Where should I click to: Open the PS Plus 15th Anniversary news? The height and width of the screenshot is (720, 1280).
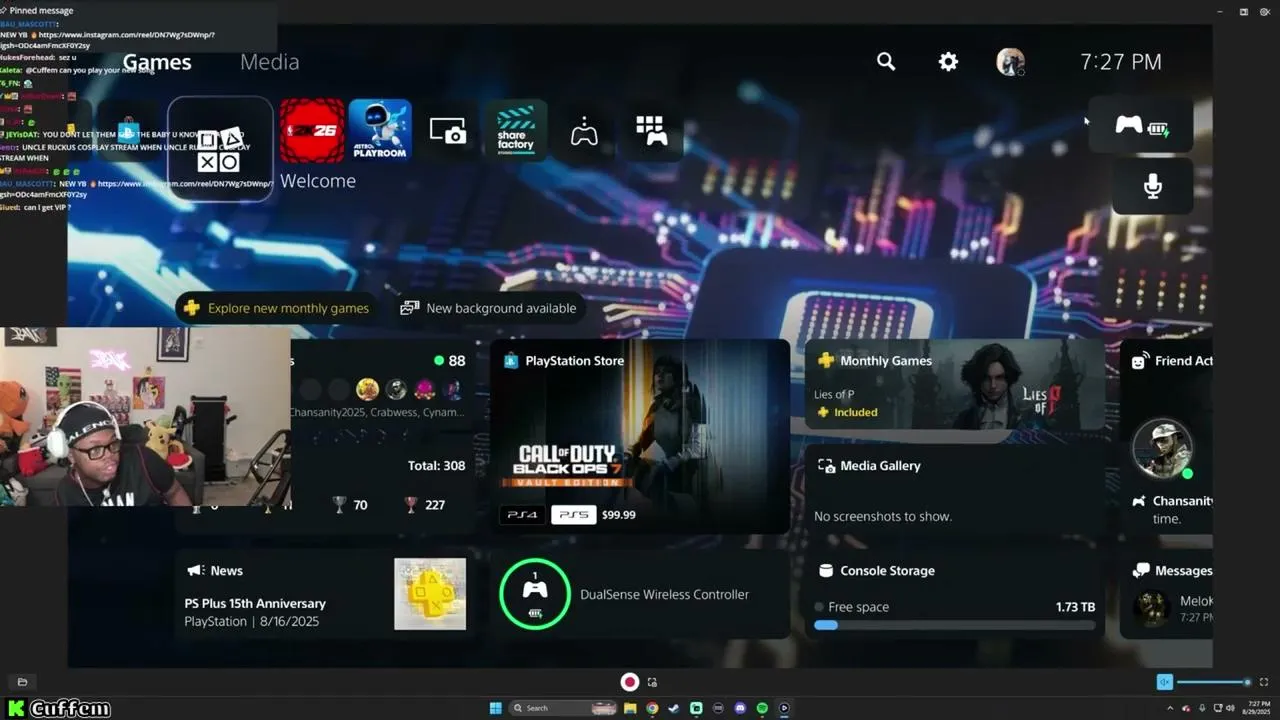[x=326, y=593]
